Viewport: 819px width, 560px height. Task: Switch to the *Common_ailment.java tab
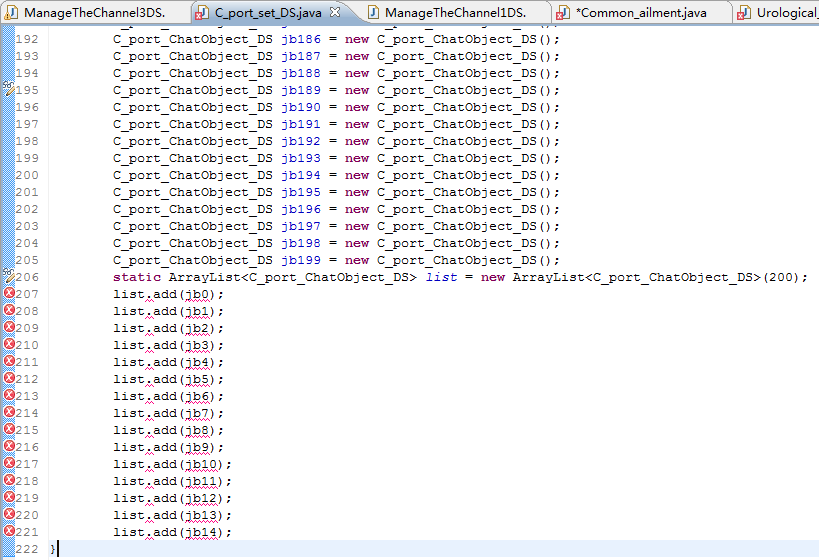click(x=641, y=12)
